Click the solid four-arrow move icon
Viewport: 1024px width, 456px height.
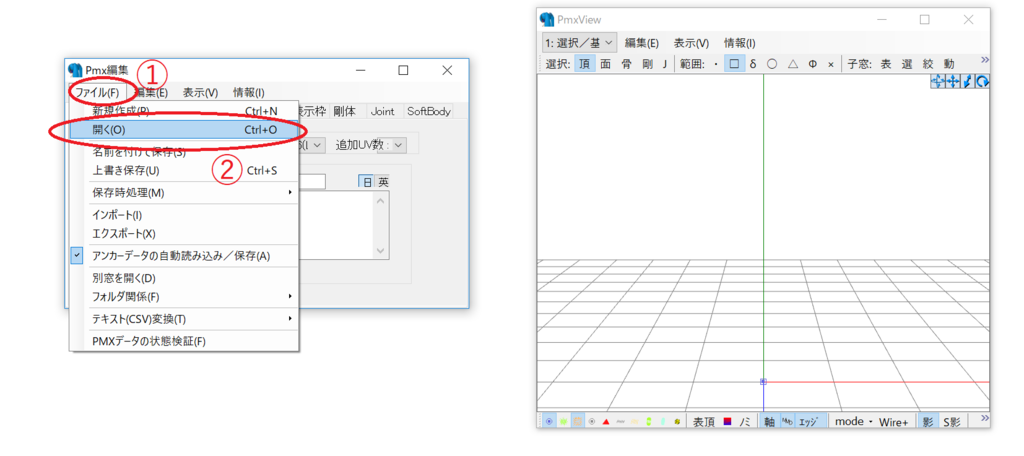pos(952,82)
